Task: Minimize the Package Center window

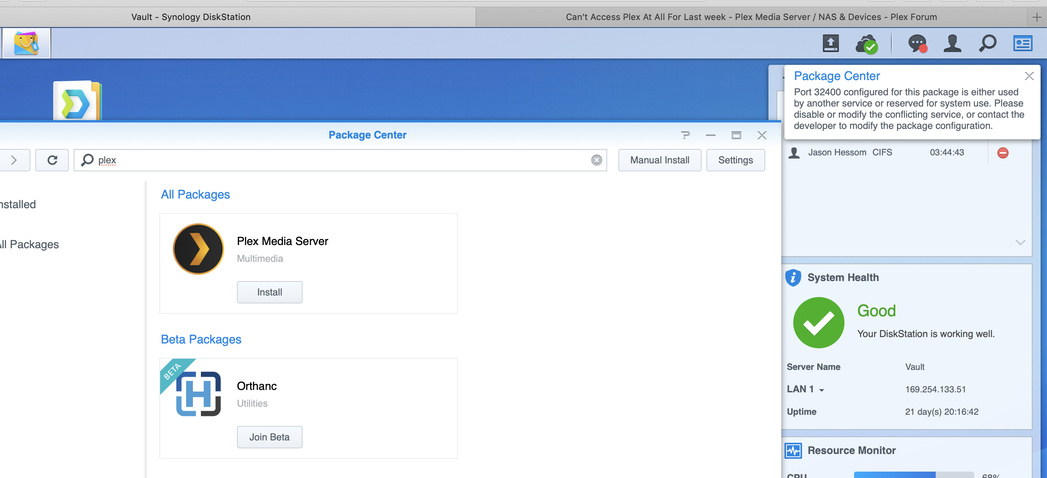Action: (710, 135)
